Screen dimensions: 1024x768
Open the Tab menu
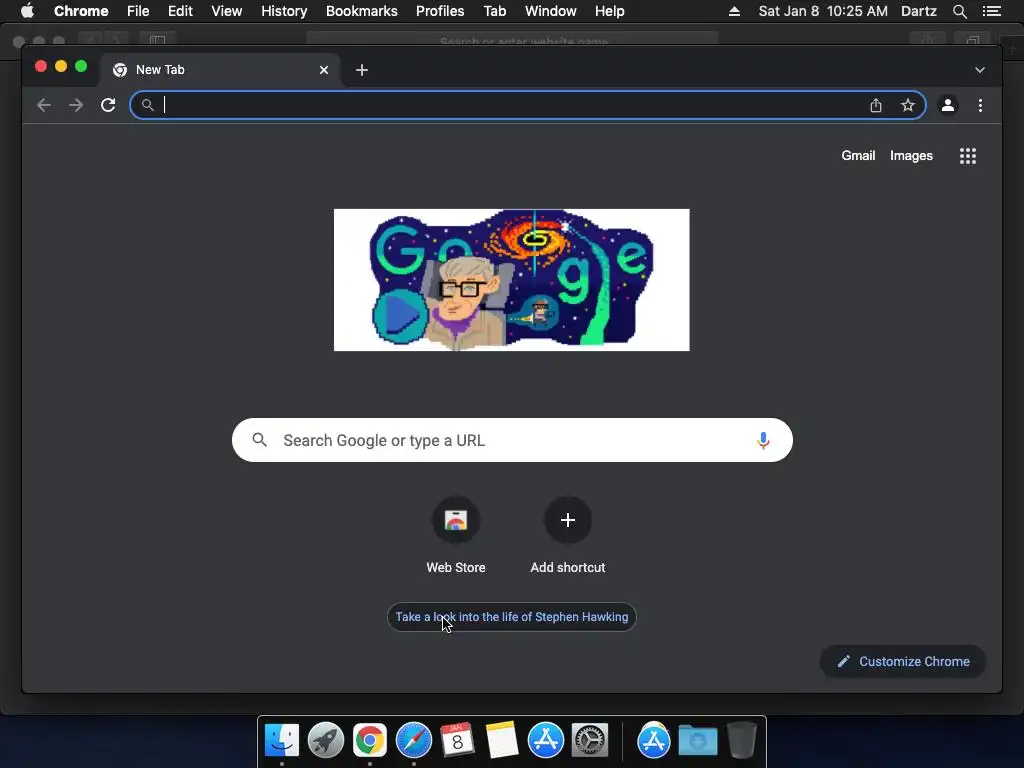tap(494, 11)
